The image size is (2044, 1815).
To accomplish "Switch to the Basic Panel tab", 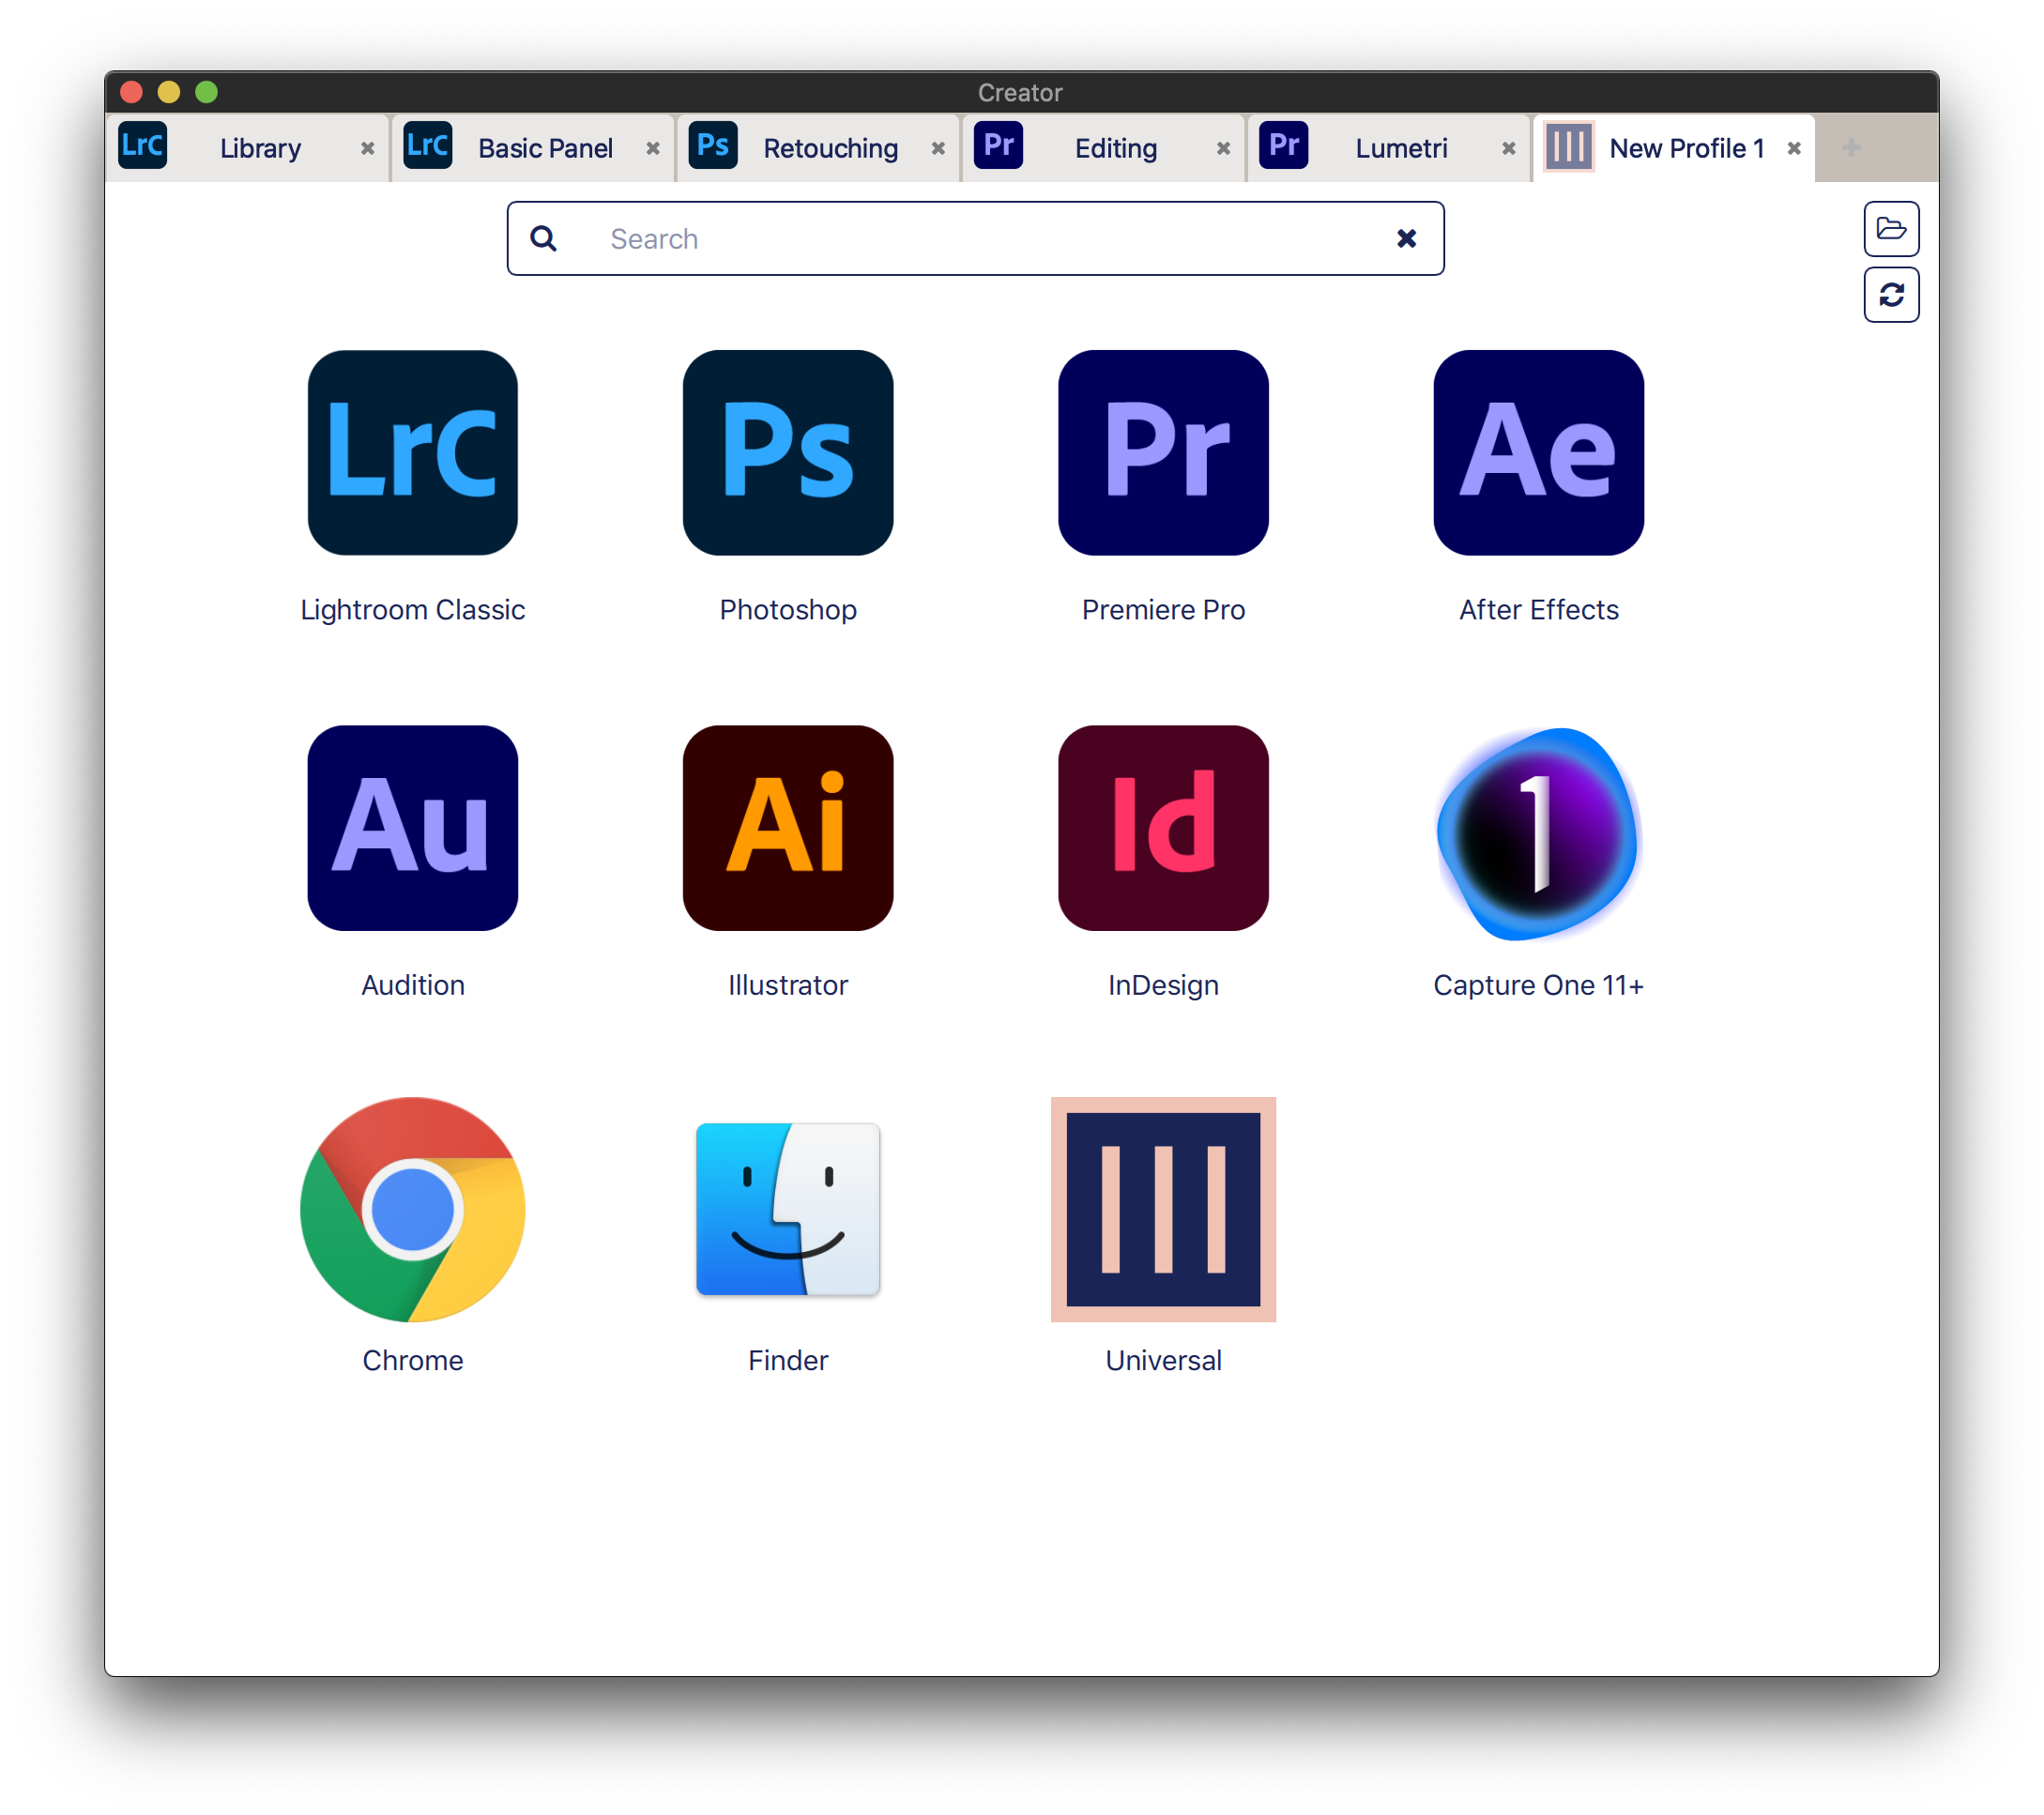I will [x=532, y=148].
